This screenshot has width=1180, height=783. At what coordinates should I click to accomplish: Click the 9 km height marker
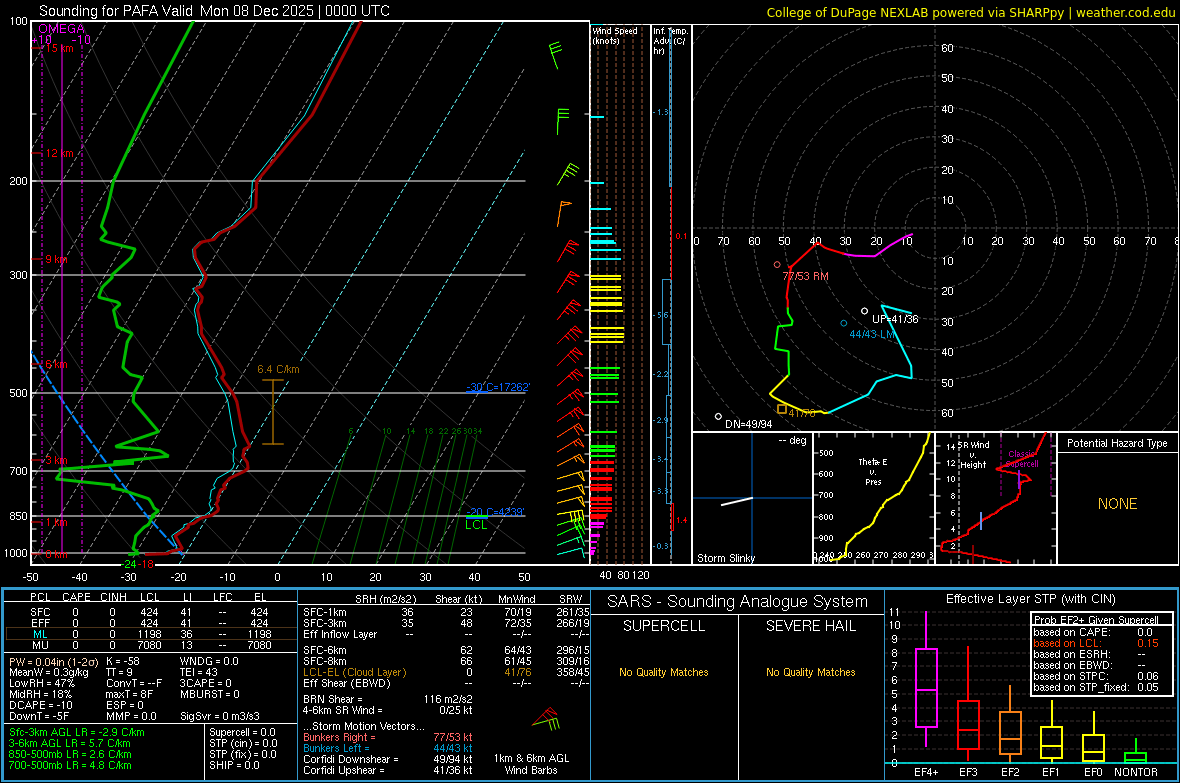tap(56, 259)
